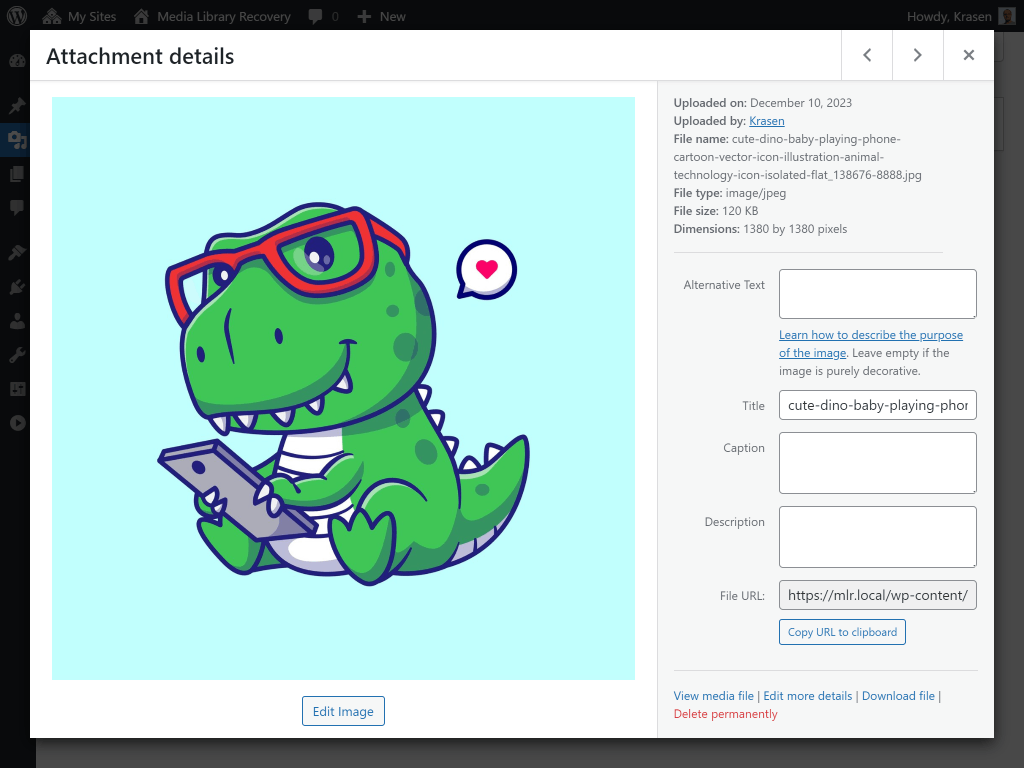Click the dinosaur image preview
Screen dimensions: 1024x768
tap(343, 389)
